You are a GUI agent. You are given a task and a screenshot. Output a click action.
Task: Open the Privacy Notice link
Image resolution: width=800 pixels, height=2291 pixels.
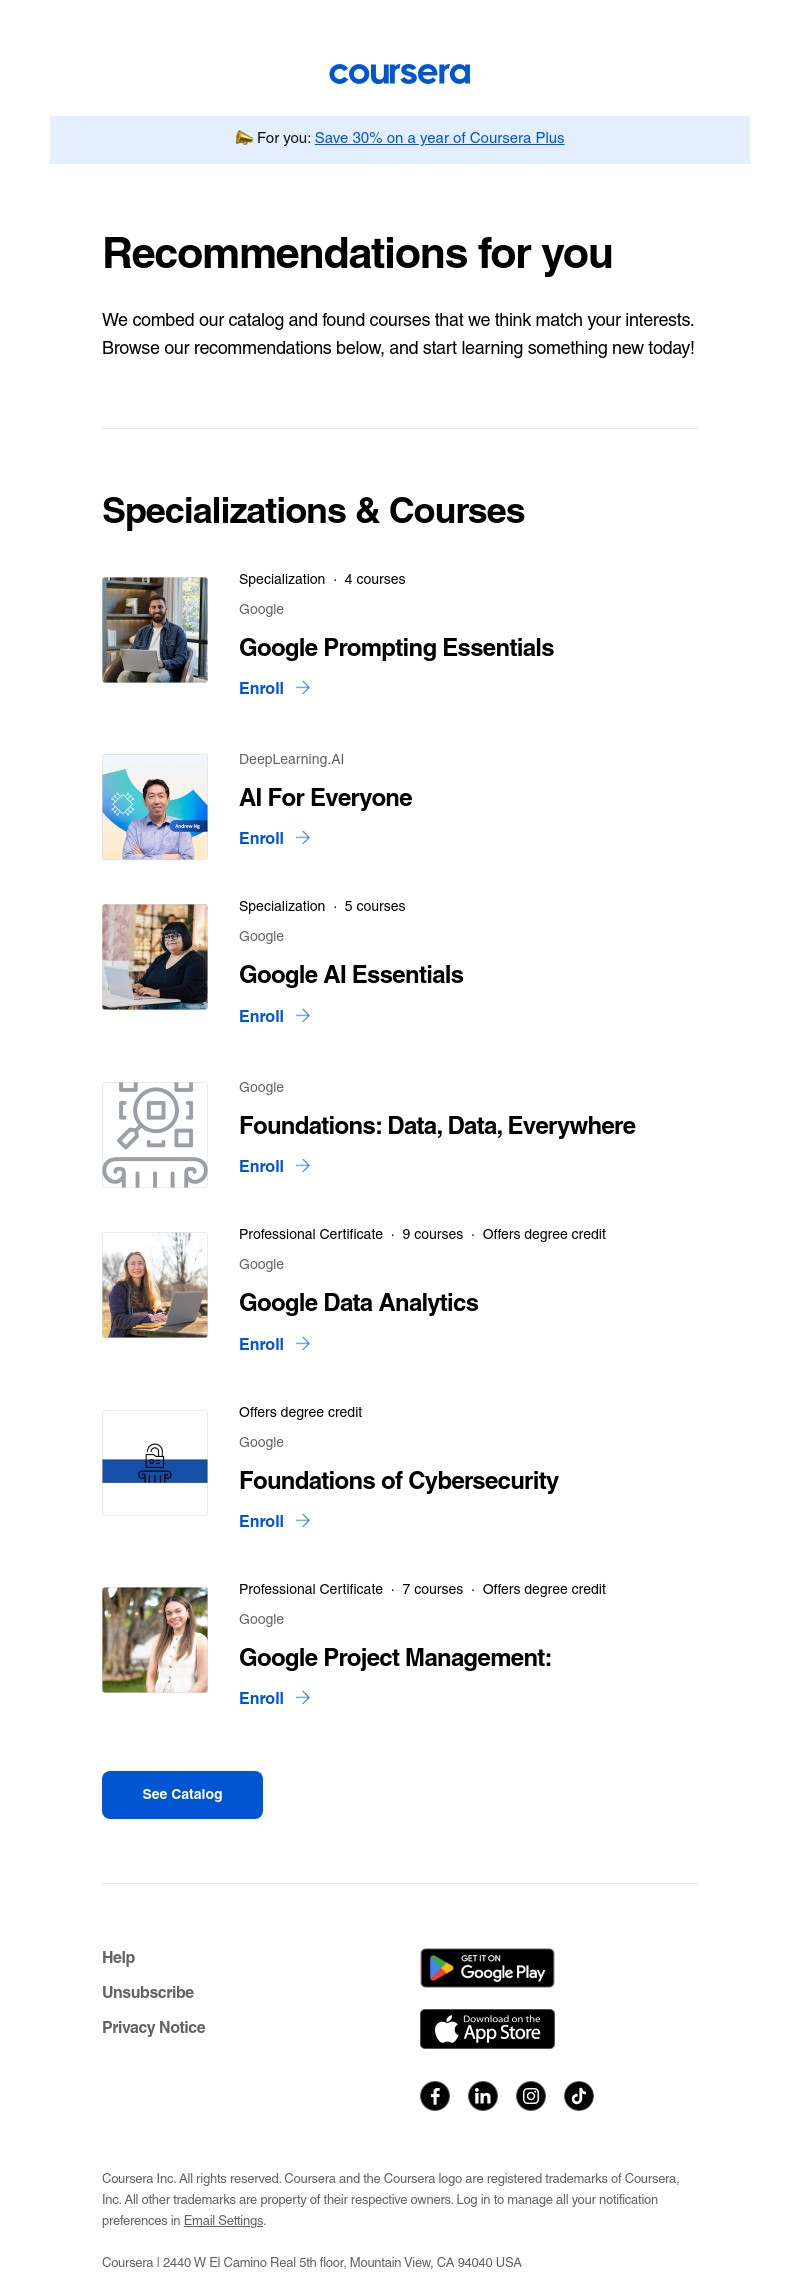point(153,2027)
